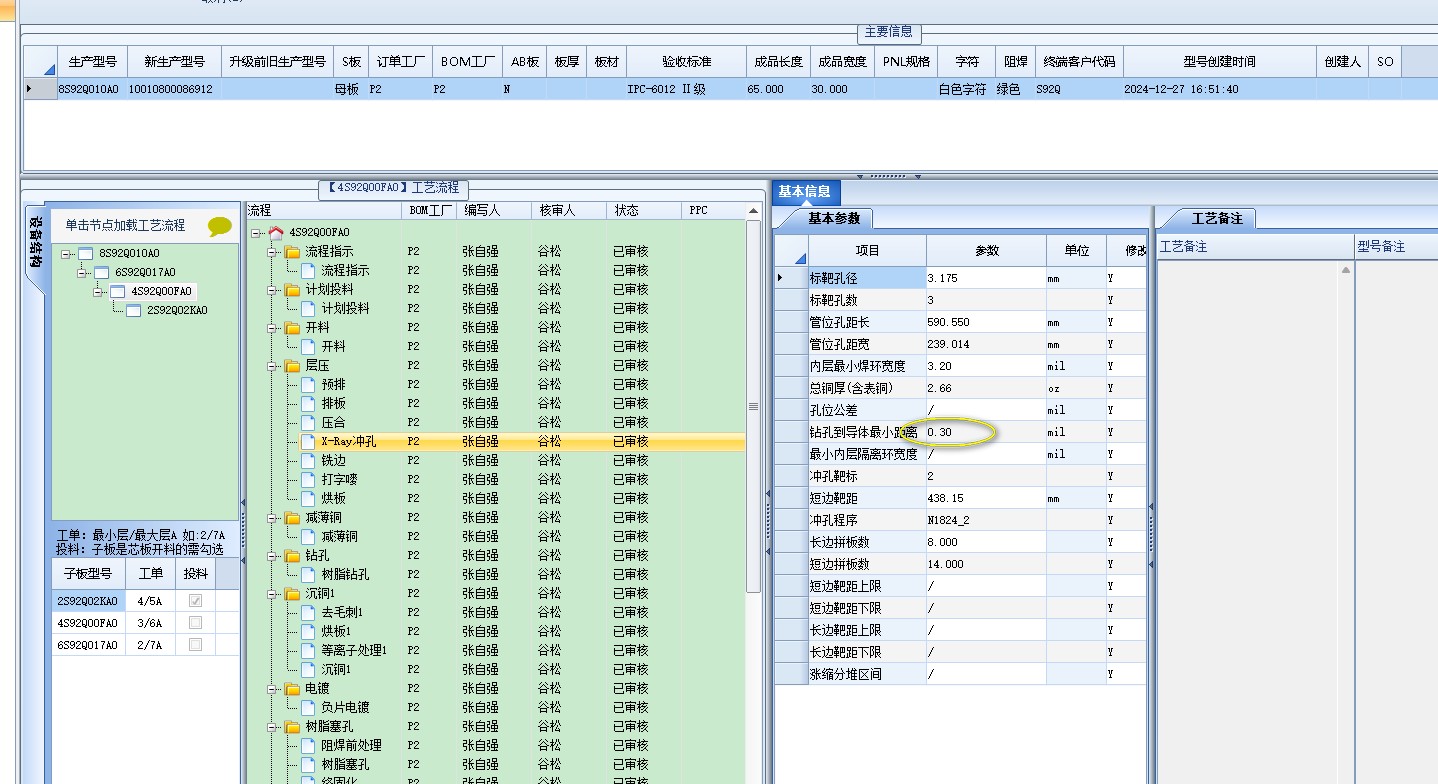Click the 4/5A work order cell
This screenshot has height=784, width=1438.
(150, 601)
